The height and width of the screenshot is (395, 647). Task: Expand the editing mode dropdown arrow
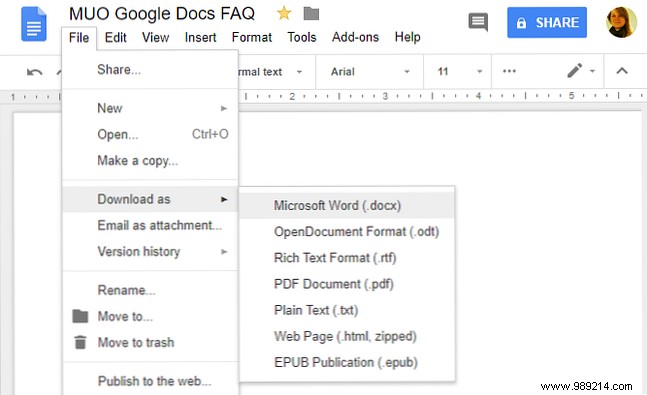pyautogui.click(x=593, y=71)
